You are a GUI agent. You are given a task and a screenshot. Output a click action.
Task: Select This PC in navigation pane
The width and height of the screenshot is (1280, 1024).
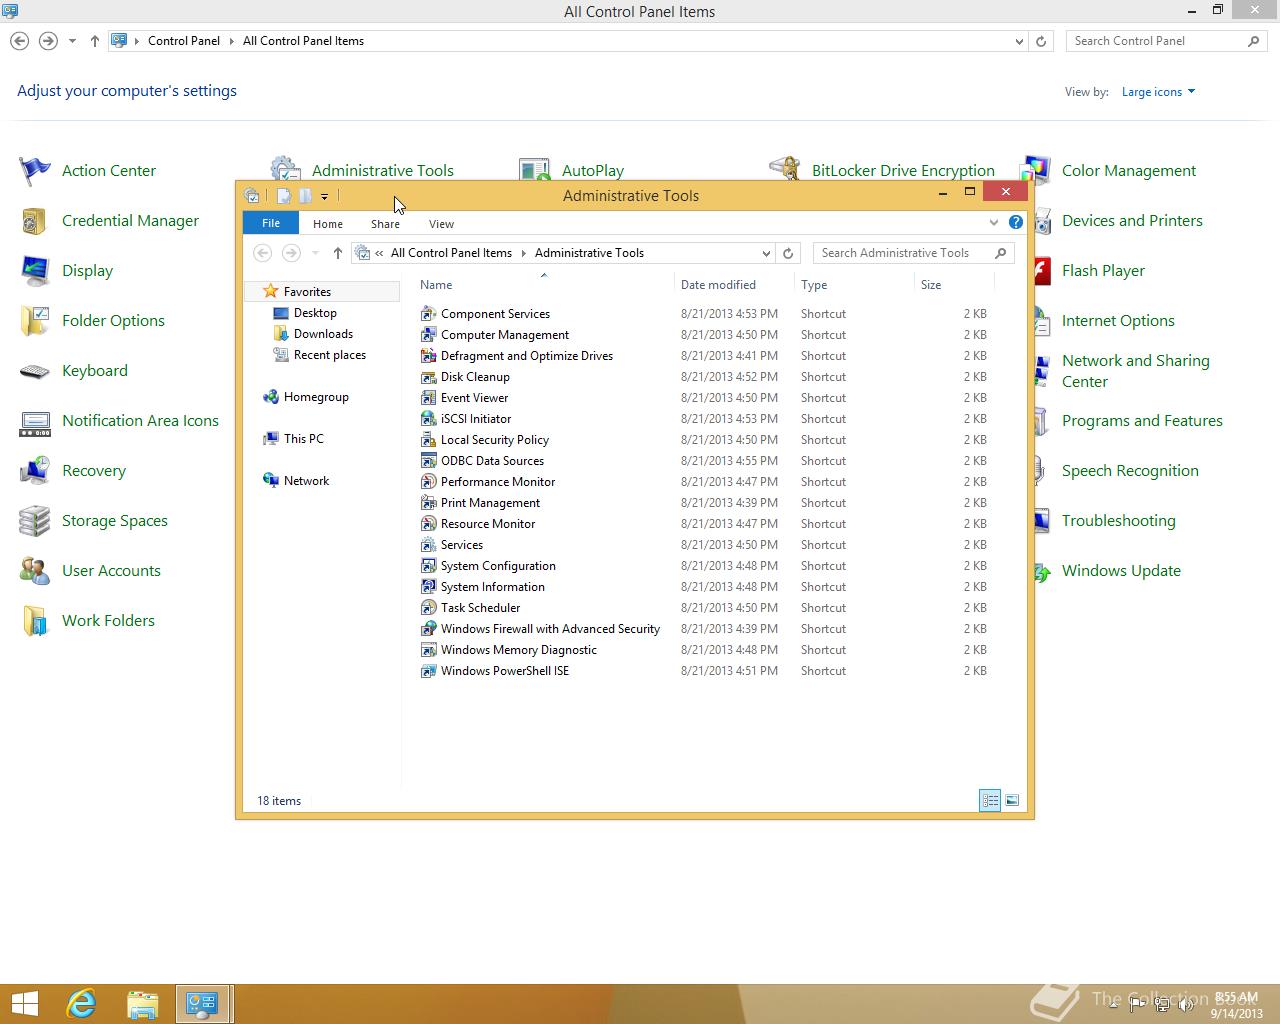[303, 439]
